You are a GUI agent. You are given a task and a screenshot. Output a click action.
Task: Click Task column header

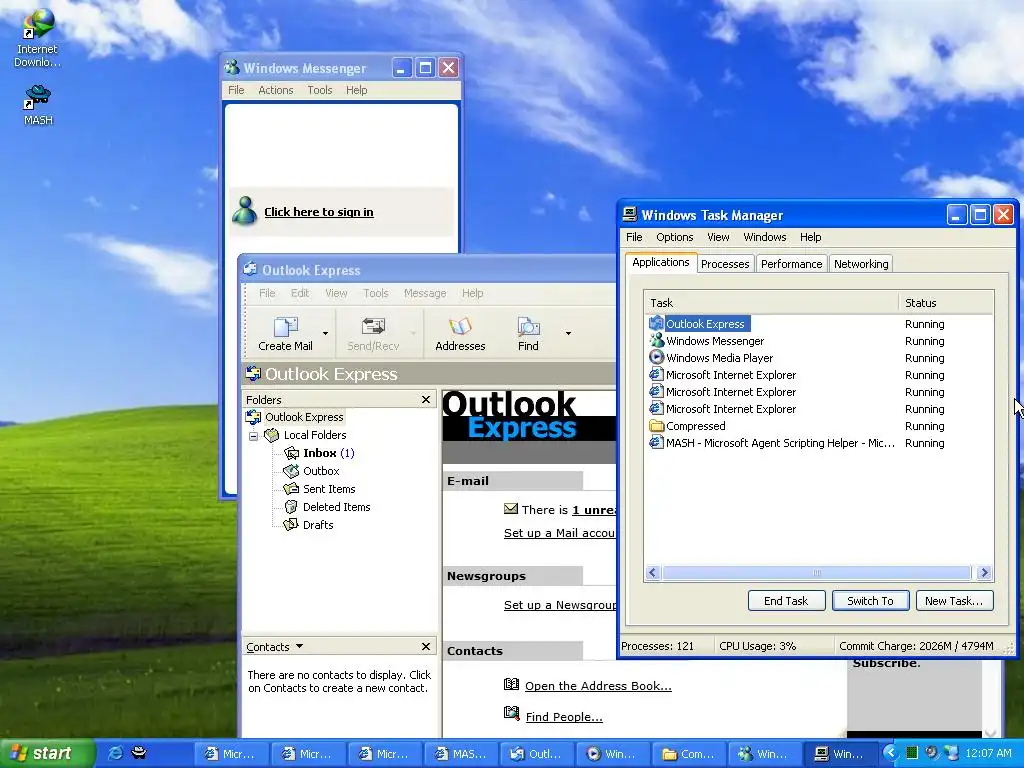click(771, 302)
